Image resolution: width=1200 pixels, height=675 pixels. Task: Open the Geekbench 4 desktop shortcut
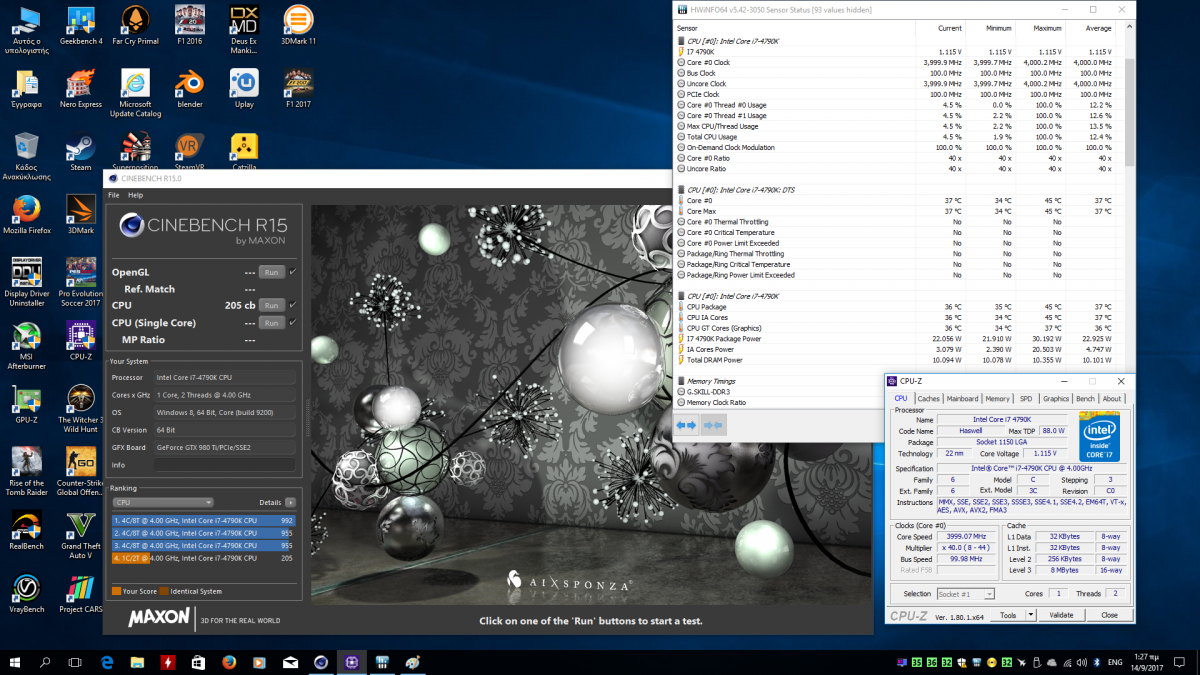(x=80, y=26)
